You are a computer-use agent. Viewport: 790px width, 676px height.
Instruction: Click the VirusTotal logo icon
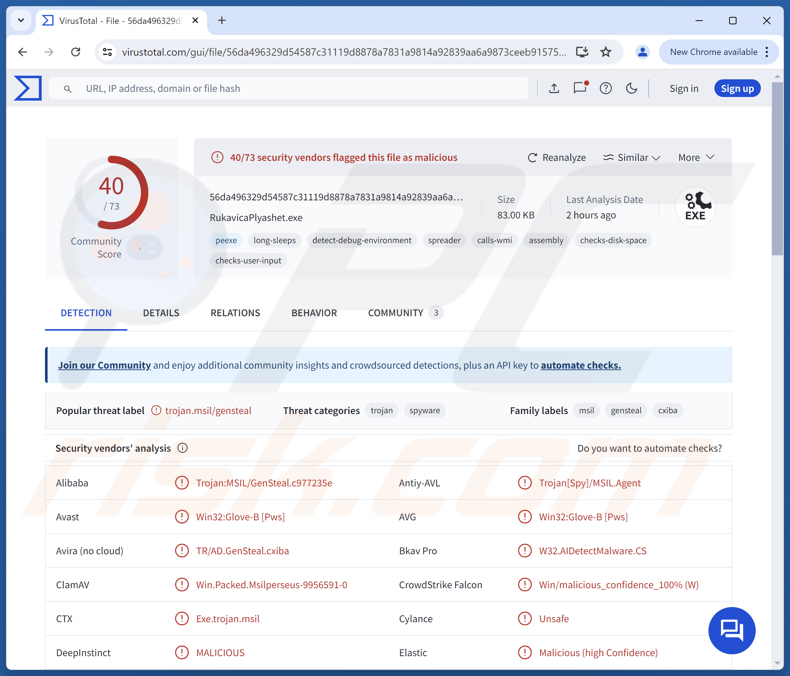click(x=28, y=88)
